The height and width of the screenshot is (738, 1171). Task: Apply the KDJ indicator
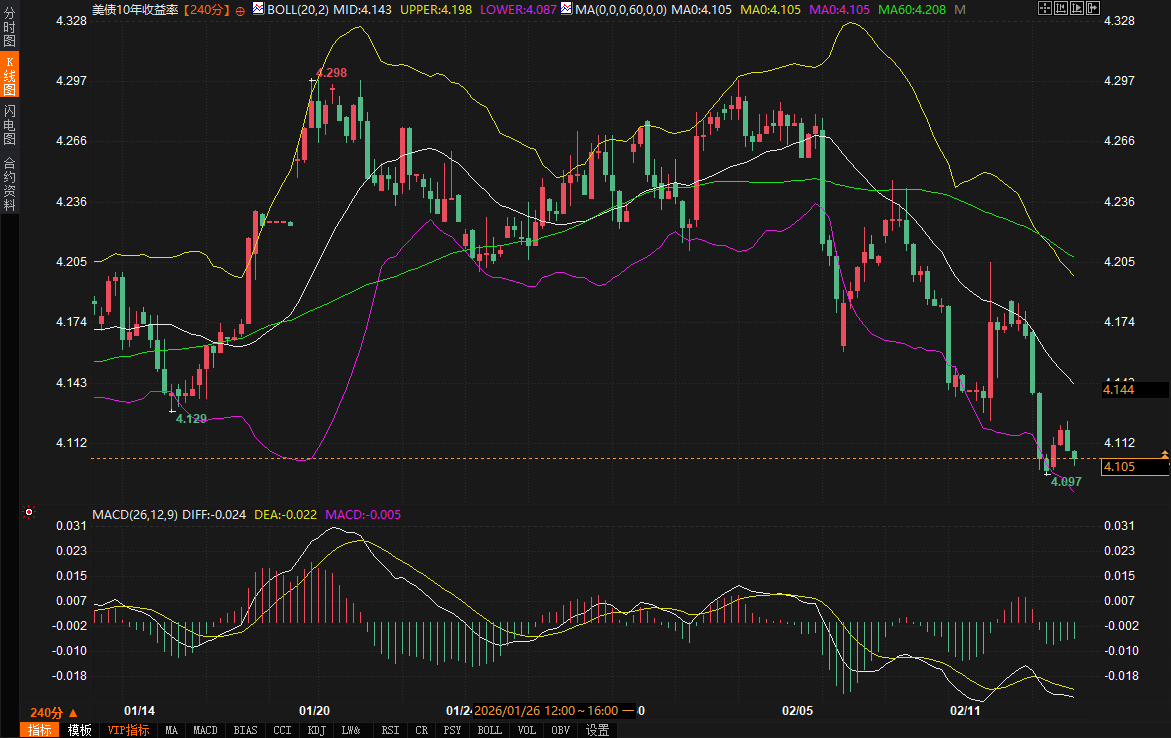coord(318,730)
